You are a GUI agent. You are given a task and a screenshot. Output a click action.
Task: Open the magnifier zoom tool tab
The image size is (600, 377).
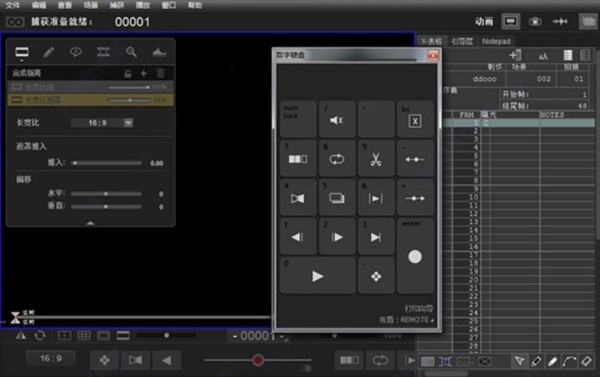pos(131,52)
